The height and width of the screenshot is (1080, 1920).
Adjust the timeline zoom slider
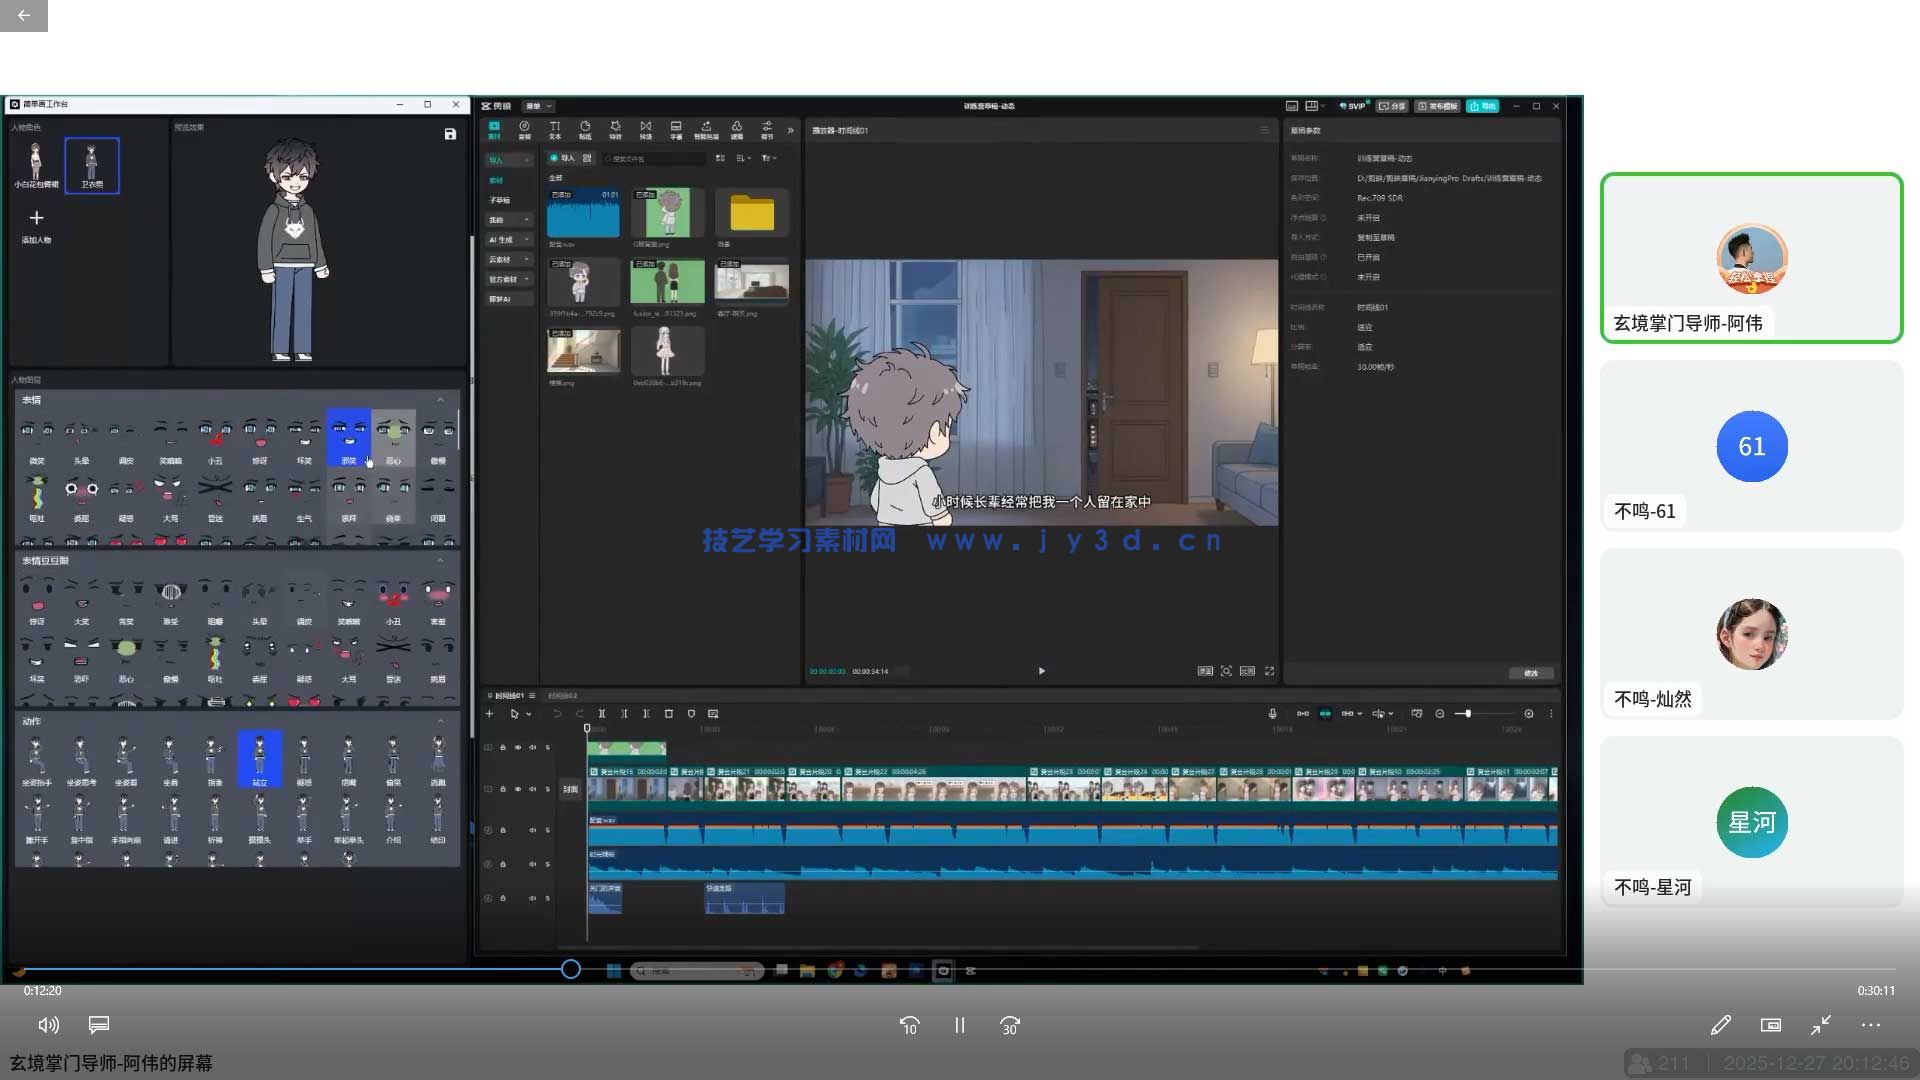click(x=1467, y=714)
